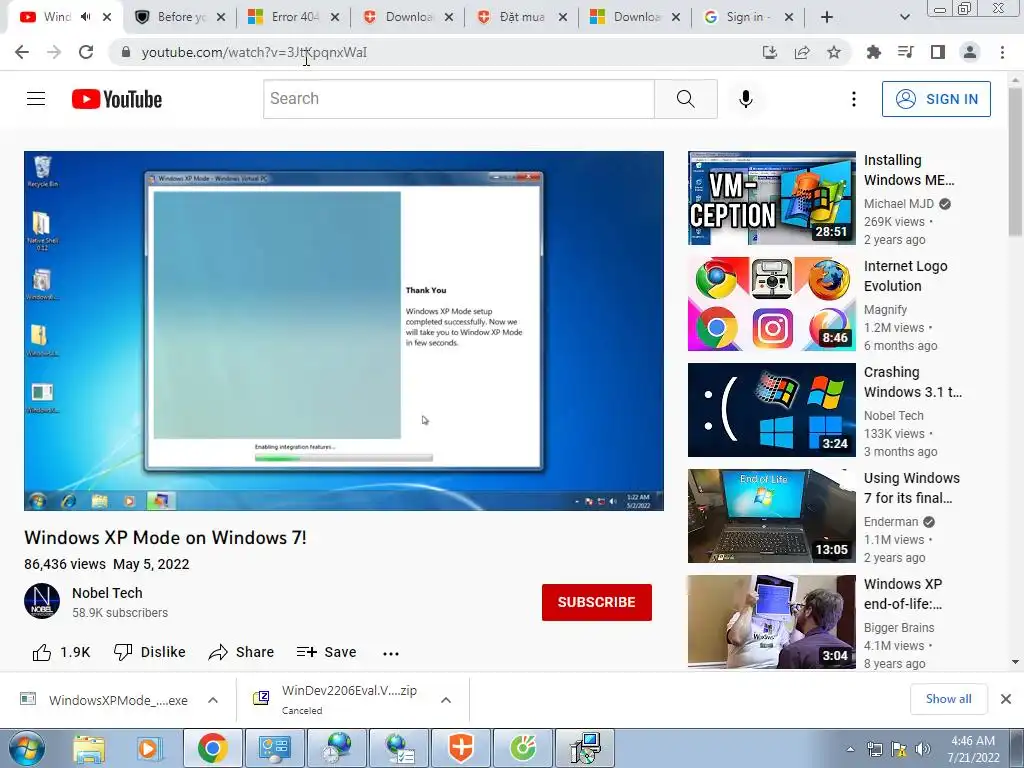The height and width of the screenshot is (768, 1024).
Task: Switch to the Microsoft Download tab
Action: pyautogui.click(x=635, y=17)
